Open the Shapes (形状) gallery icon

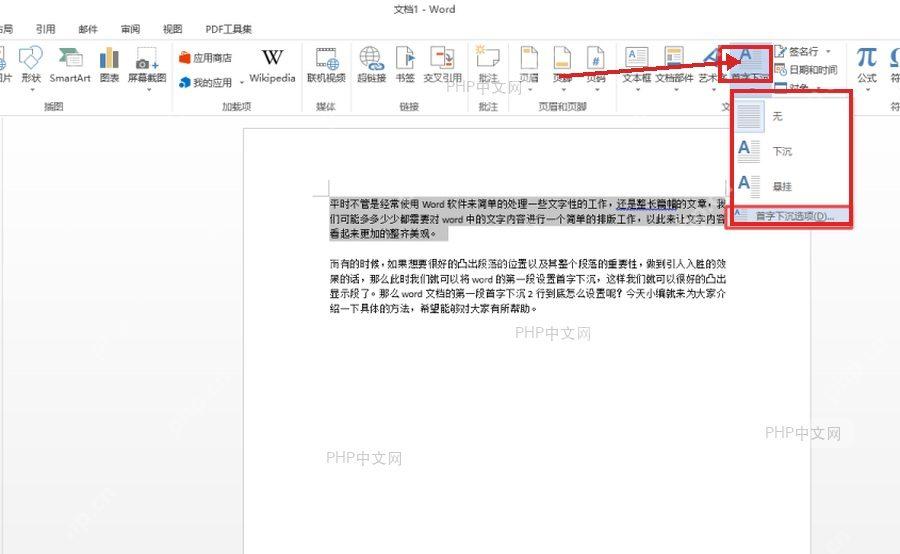click(30, 58)
